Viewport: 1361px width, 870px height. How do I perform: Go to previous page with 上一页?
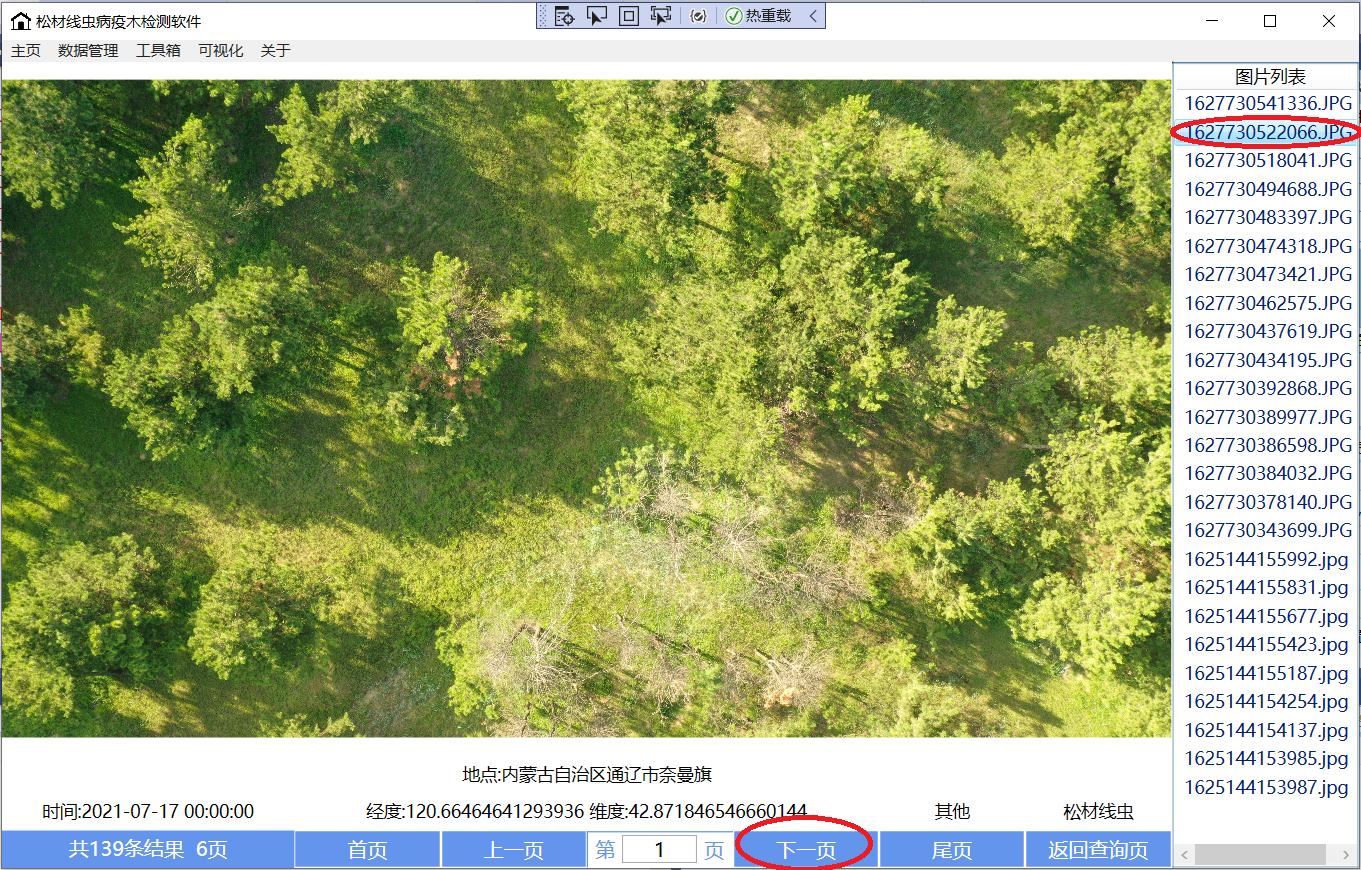[514, 850]
